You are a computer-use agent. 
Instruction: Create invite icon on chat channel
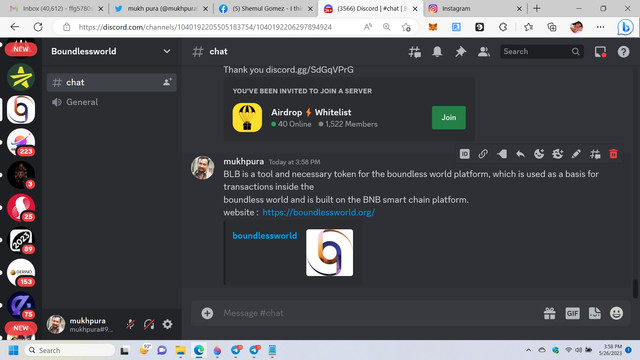click(167, 82)
